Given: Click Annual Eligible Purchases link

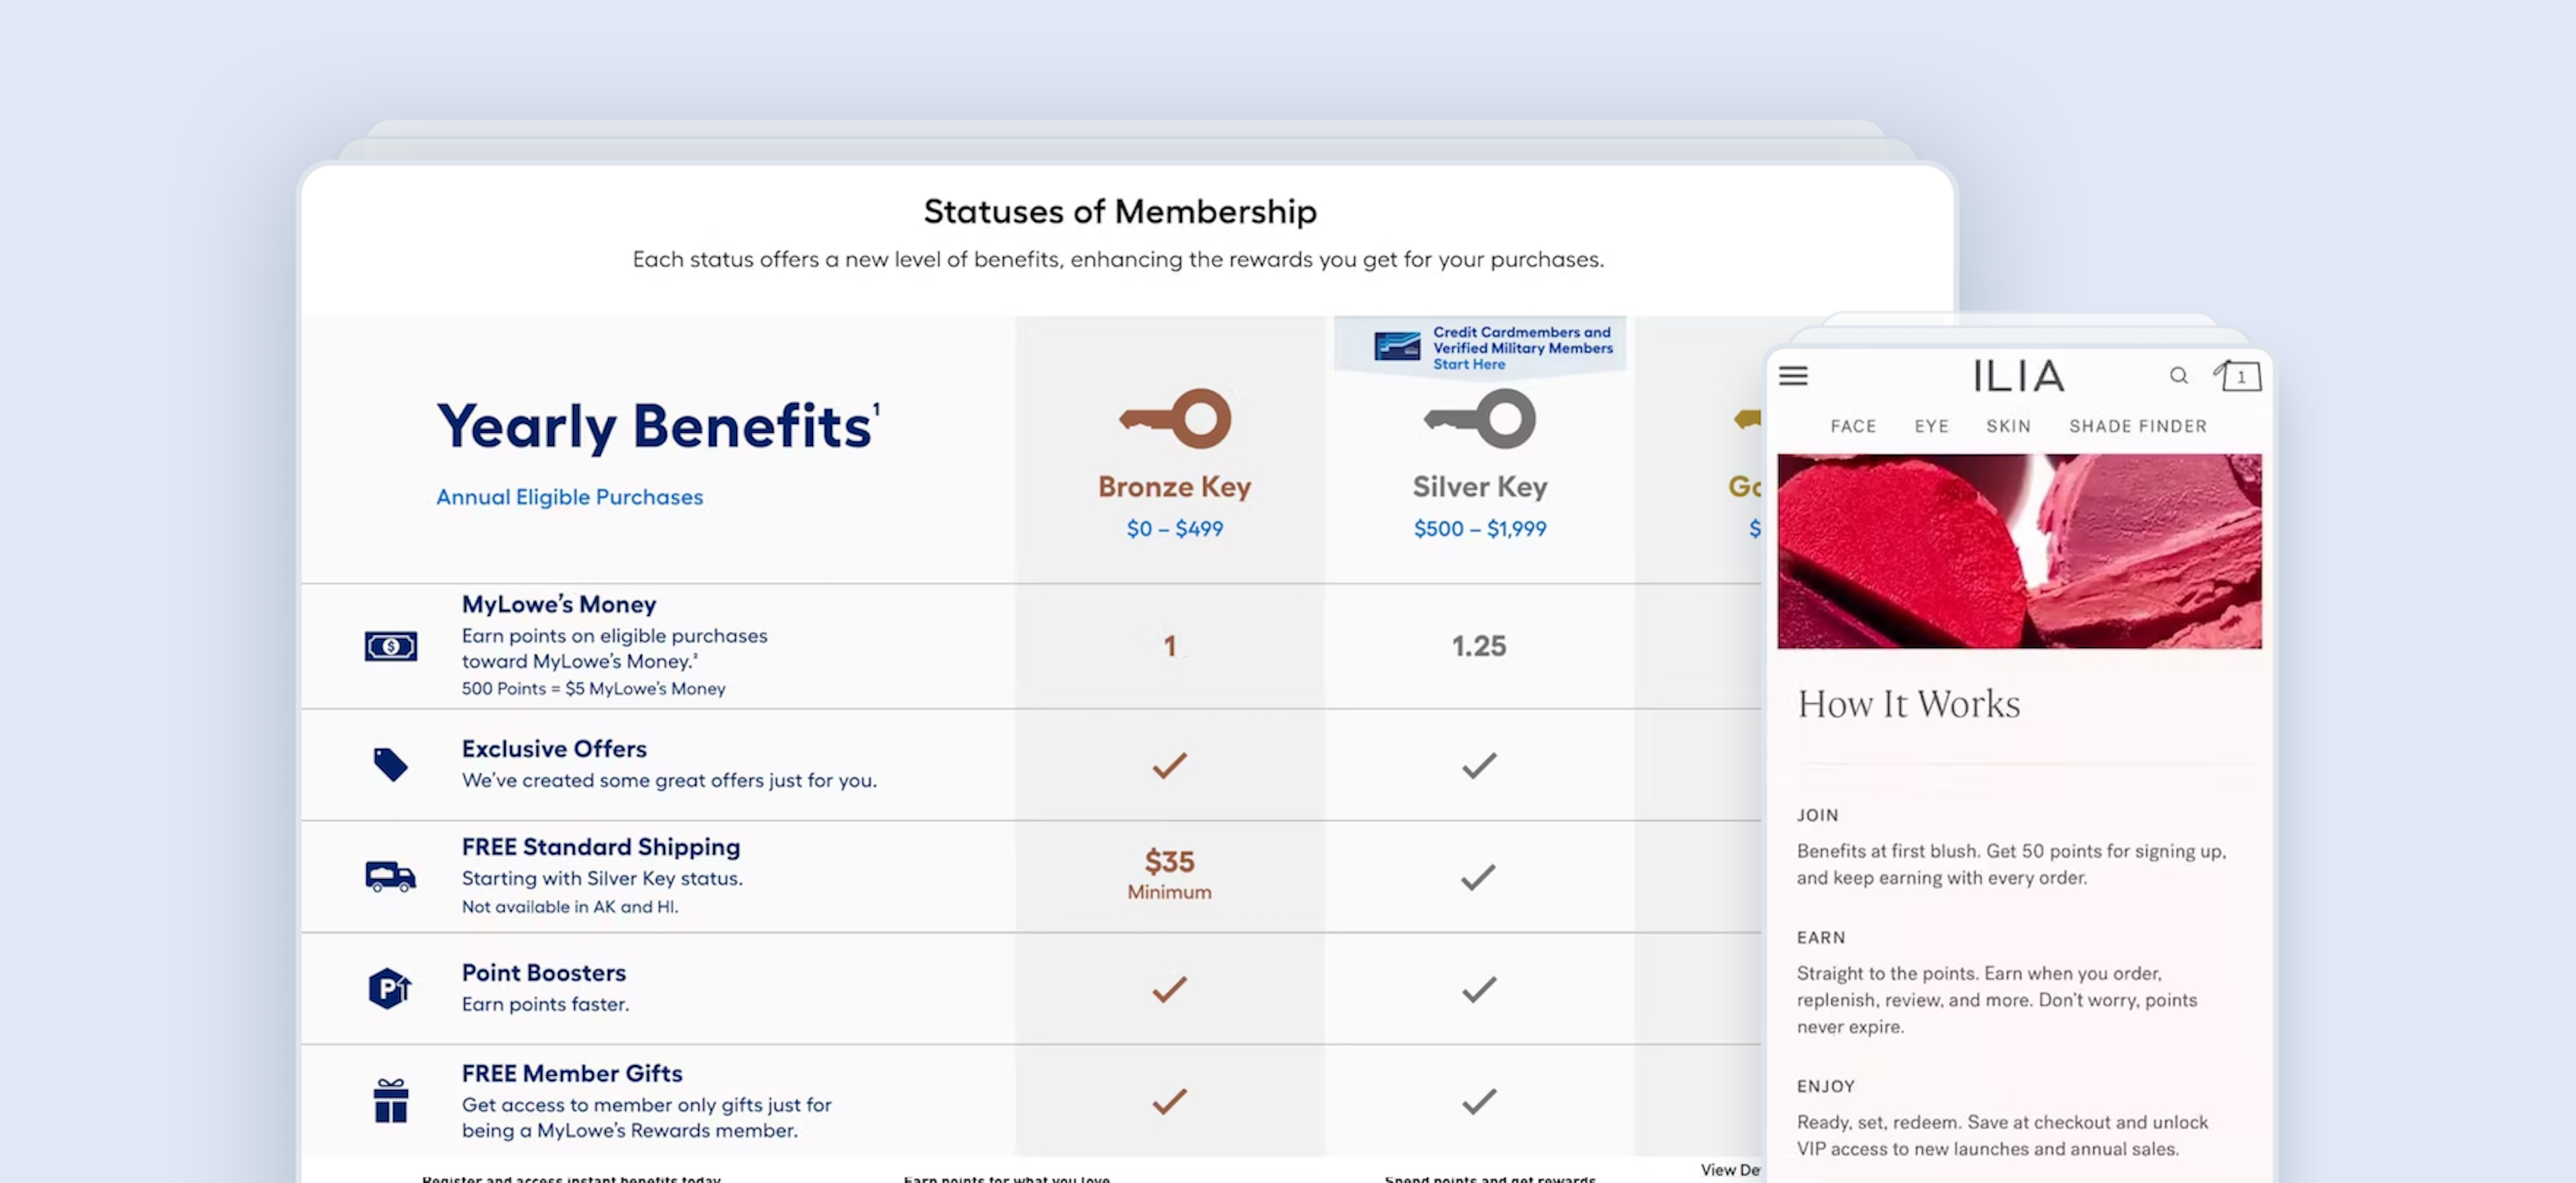Looking at the screenshot, I should 569,497.
